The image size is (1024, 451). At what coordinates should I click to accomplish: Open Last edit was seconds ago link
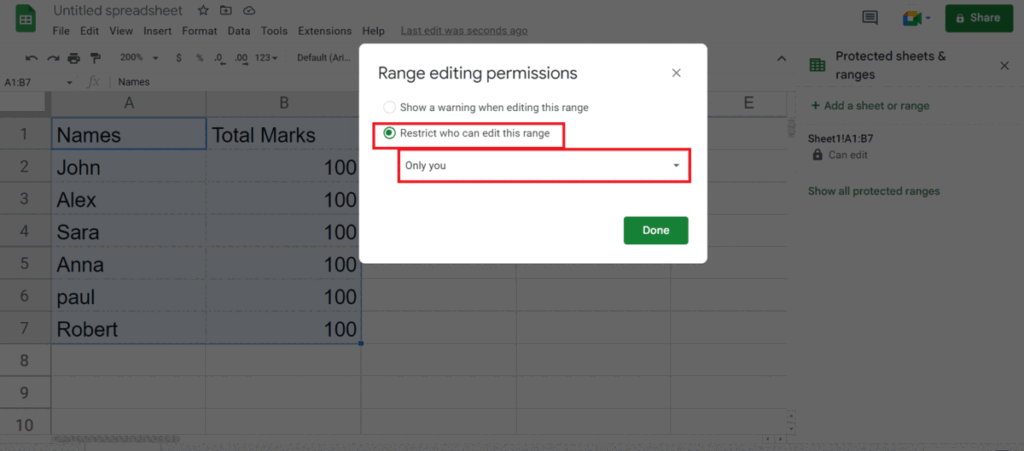pos(464,31)
